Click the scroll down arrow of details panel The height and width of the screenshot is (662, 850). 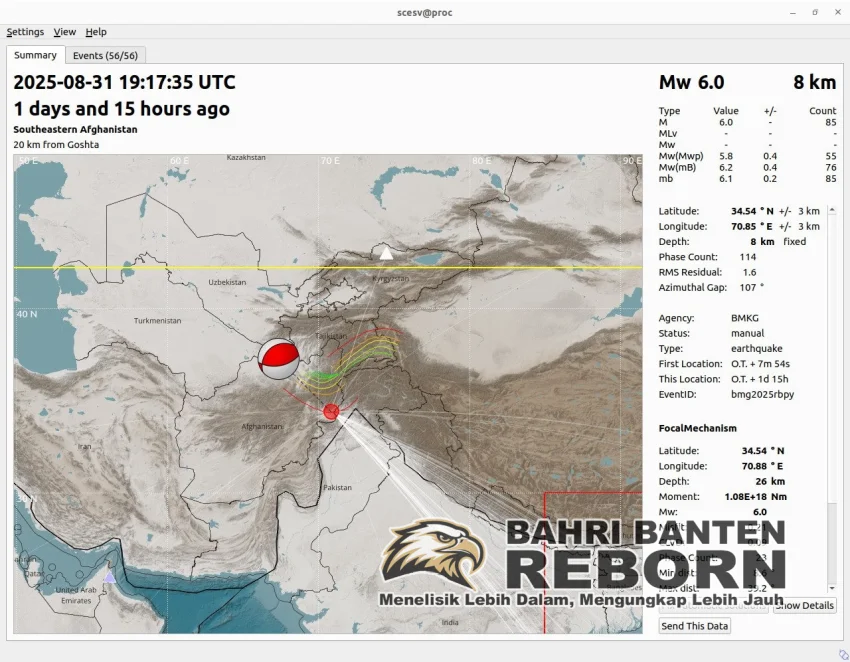tap(832, 588)
